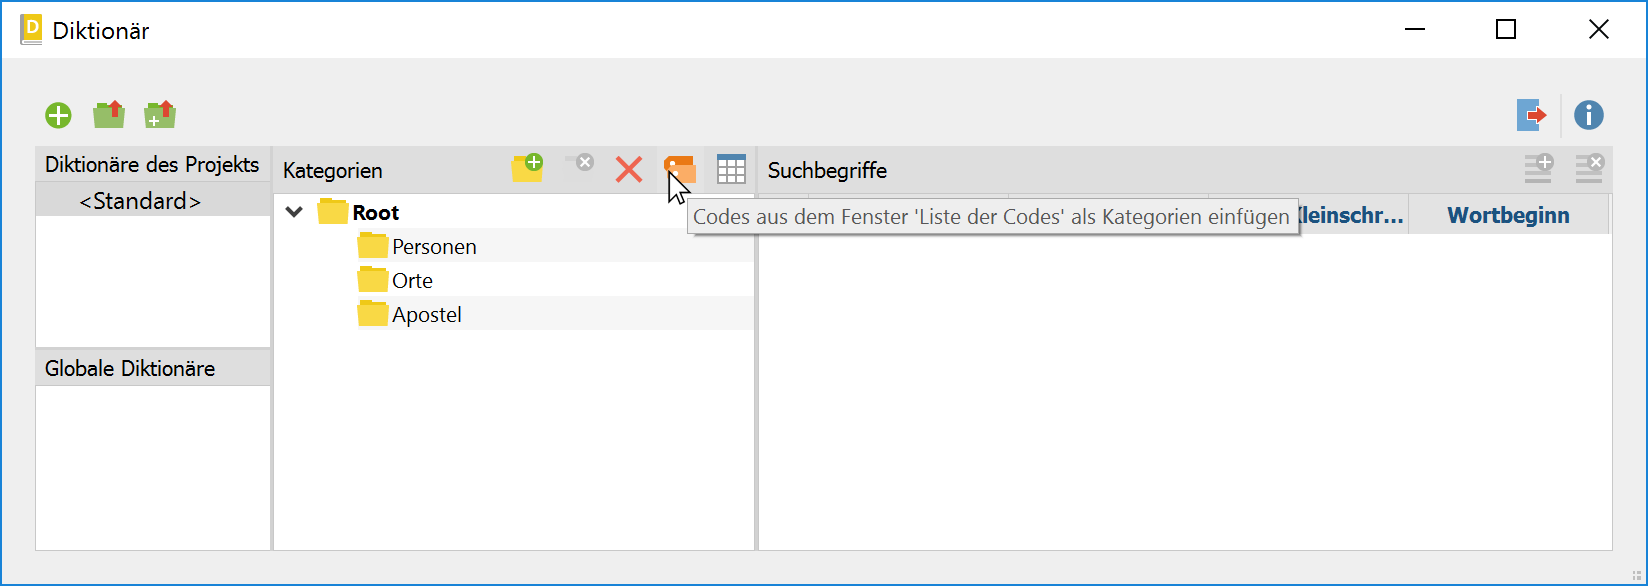Insert codes from code list as categories
1648x586 pixels.
click(680, 169)
